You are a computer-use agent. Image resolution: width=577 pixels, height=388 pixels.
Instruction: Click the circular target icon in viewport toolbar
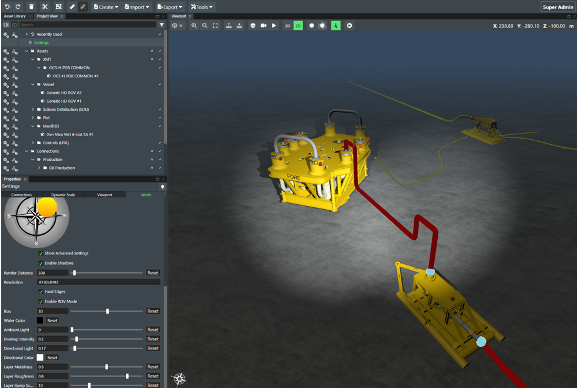coord(349,26)
